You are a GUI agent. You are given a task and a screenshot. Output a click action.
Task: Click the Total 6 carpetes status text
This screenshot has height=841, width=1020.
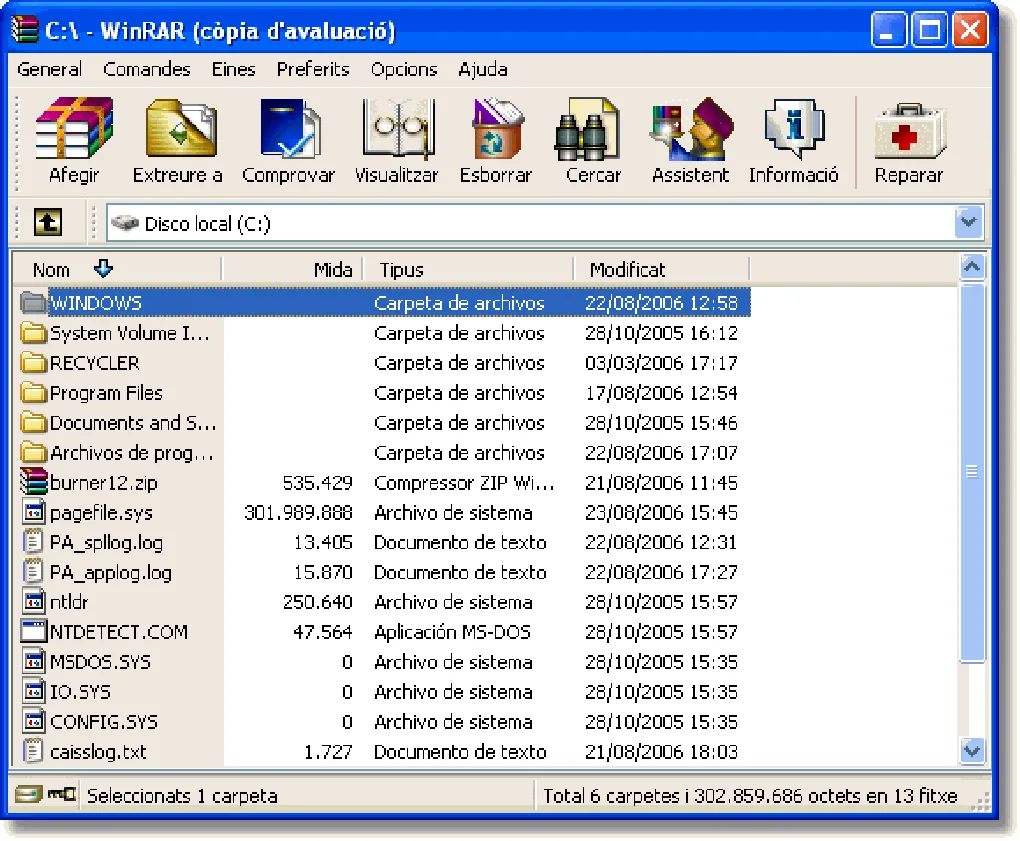pos(749,795)
